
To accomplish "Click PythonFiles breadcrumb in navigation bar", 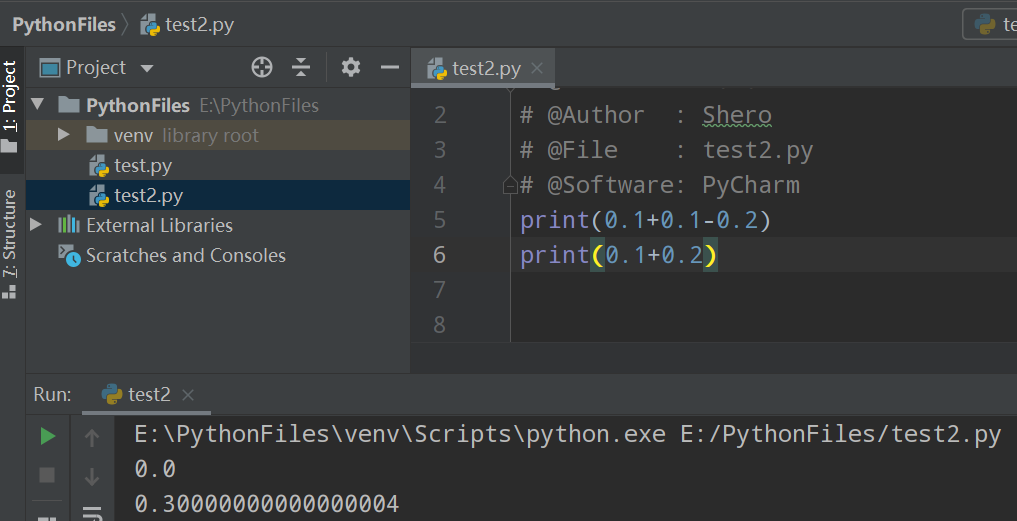I will [64, 25].
